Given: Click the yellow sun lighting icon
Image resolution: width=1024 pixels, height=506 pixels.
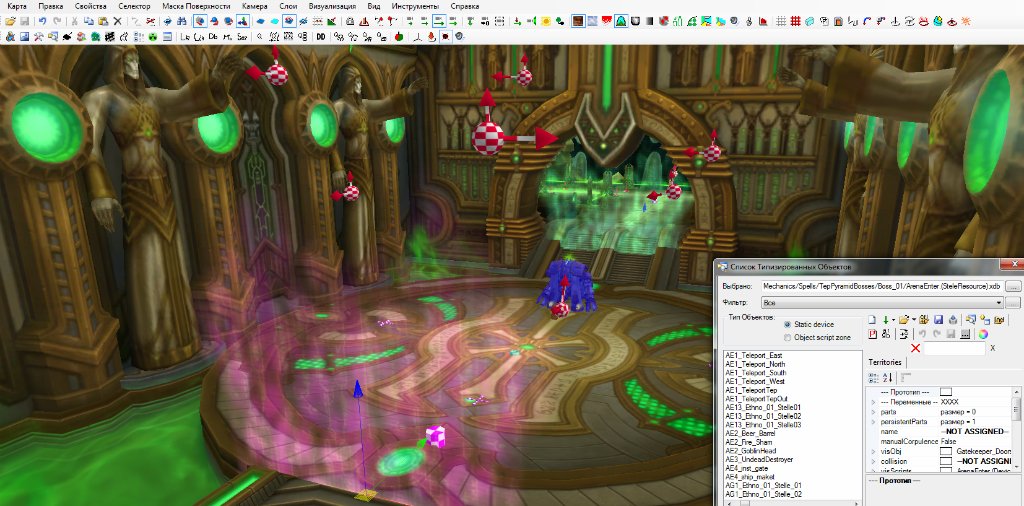Looking at the screenshot, I should point(546,21).
